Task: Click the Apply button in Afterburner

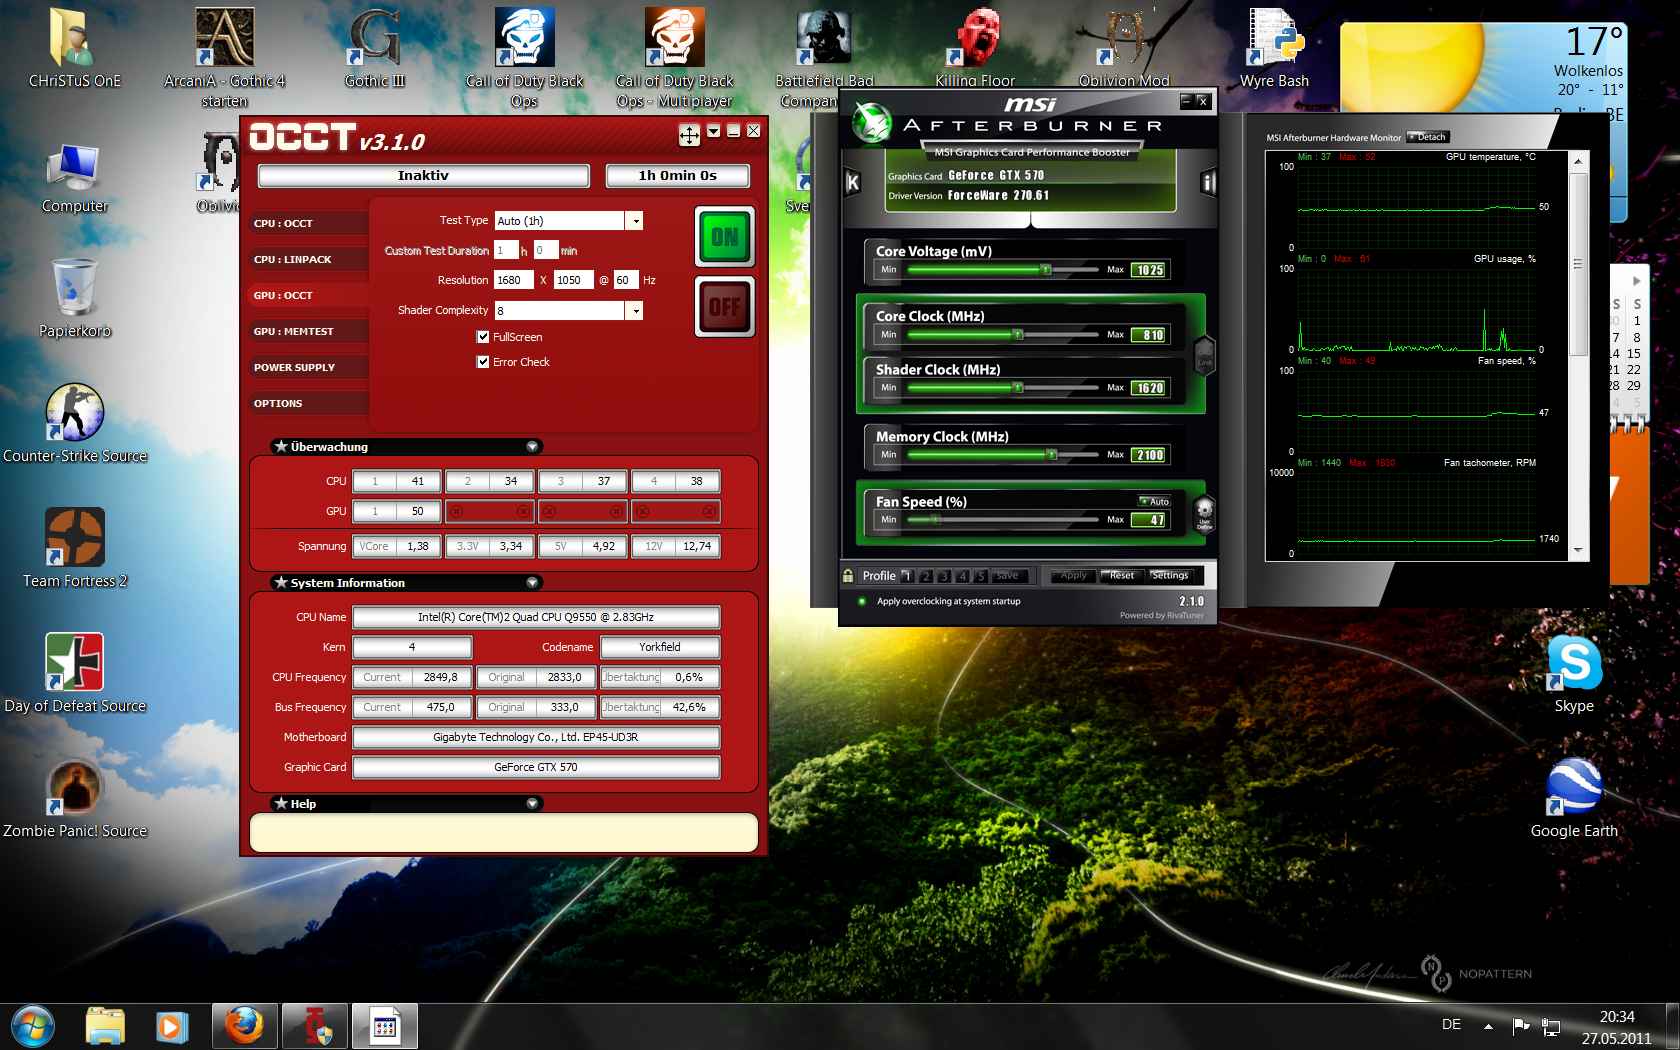Action: coord(1073,576)
